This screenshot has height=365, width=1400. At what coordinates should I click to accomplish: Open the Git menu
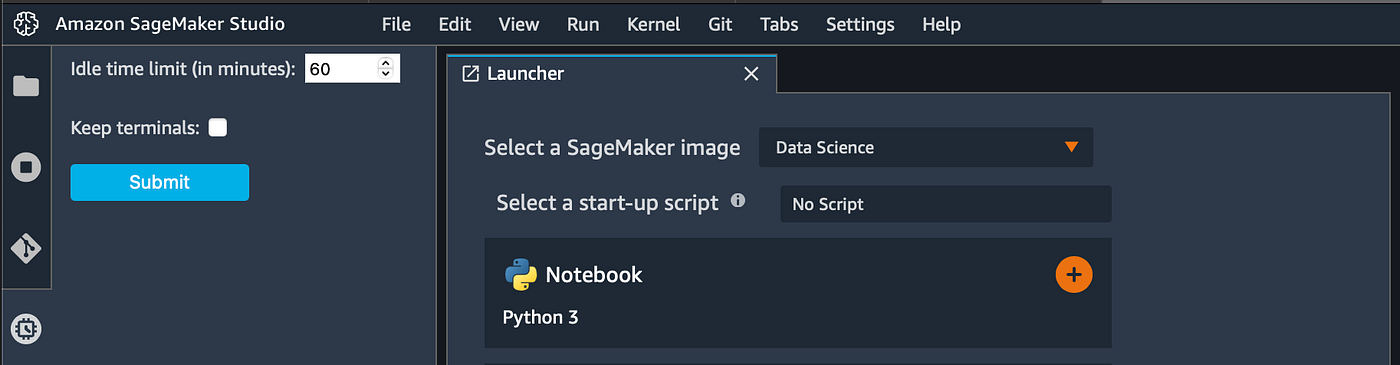point(720,24)
